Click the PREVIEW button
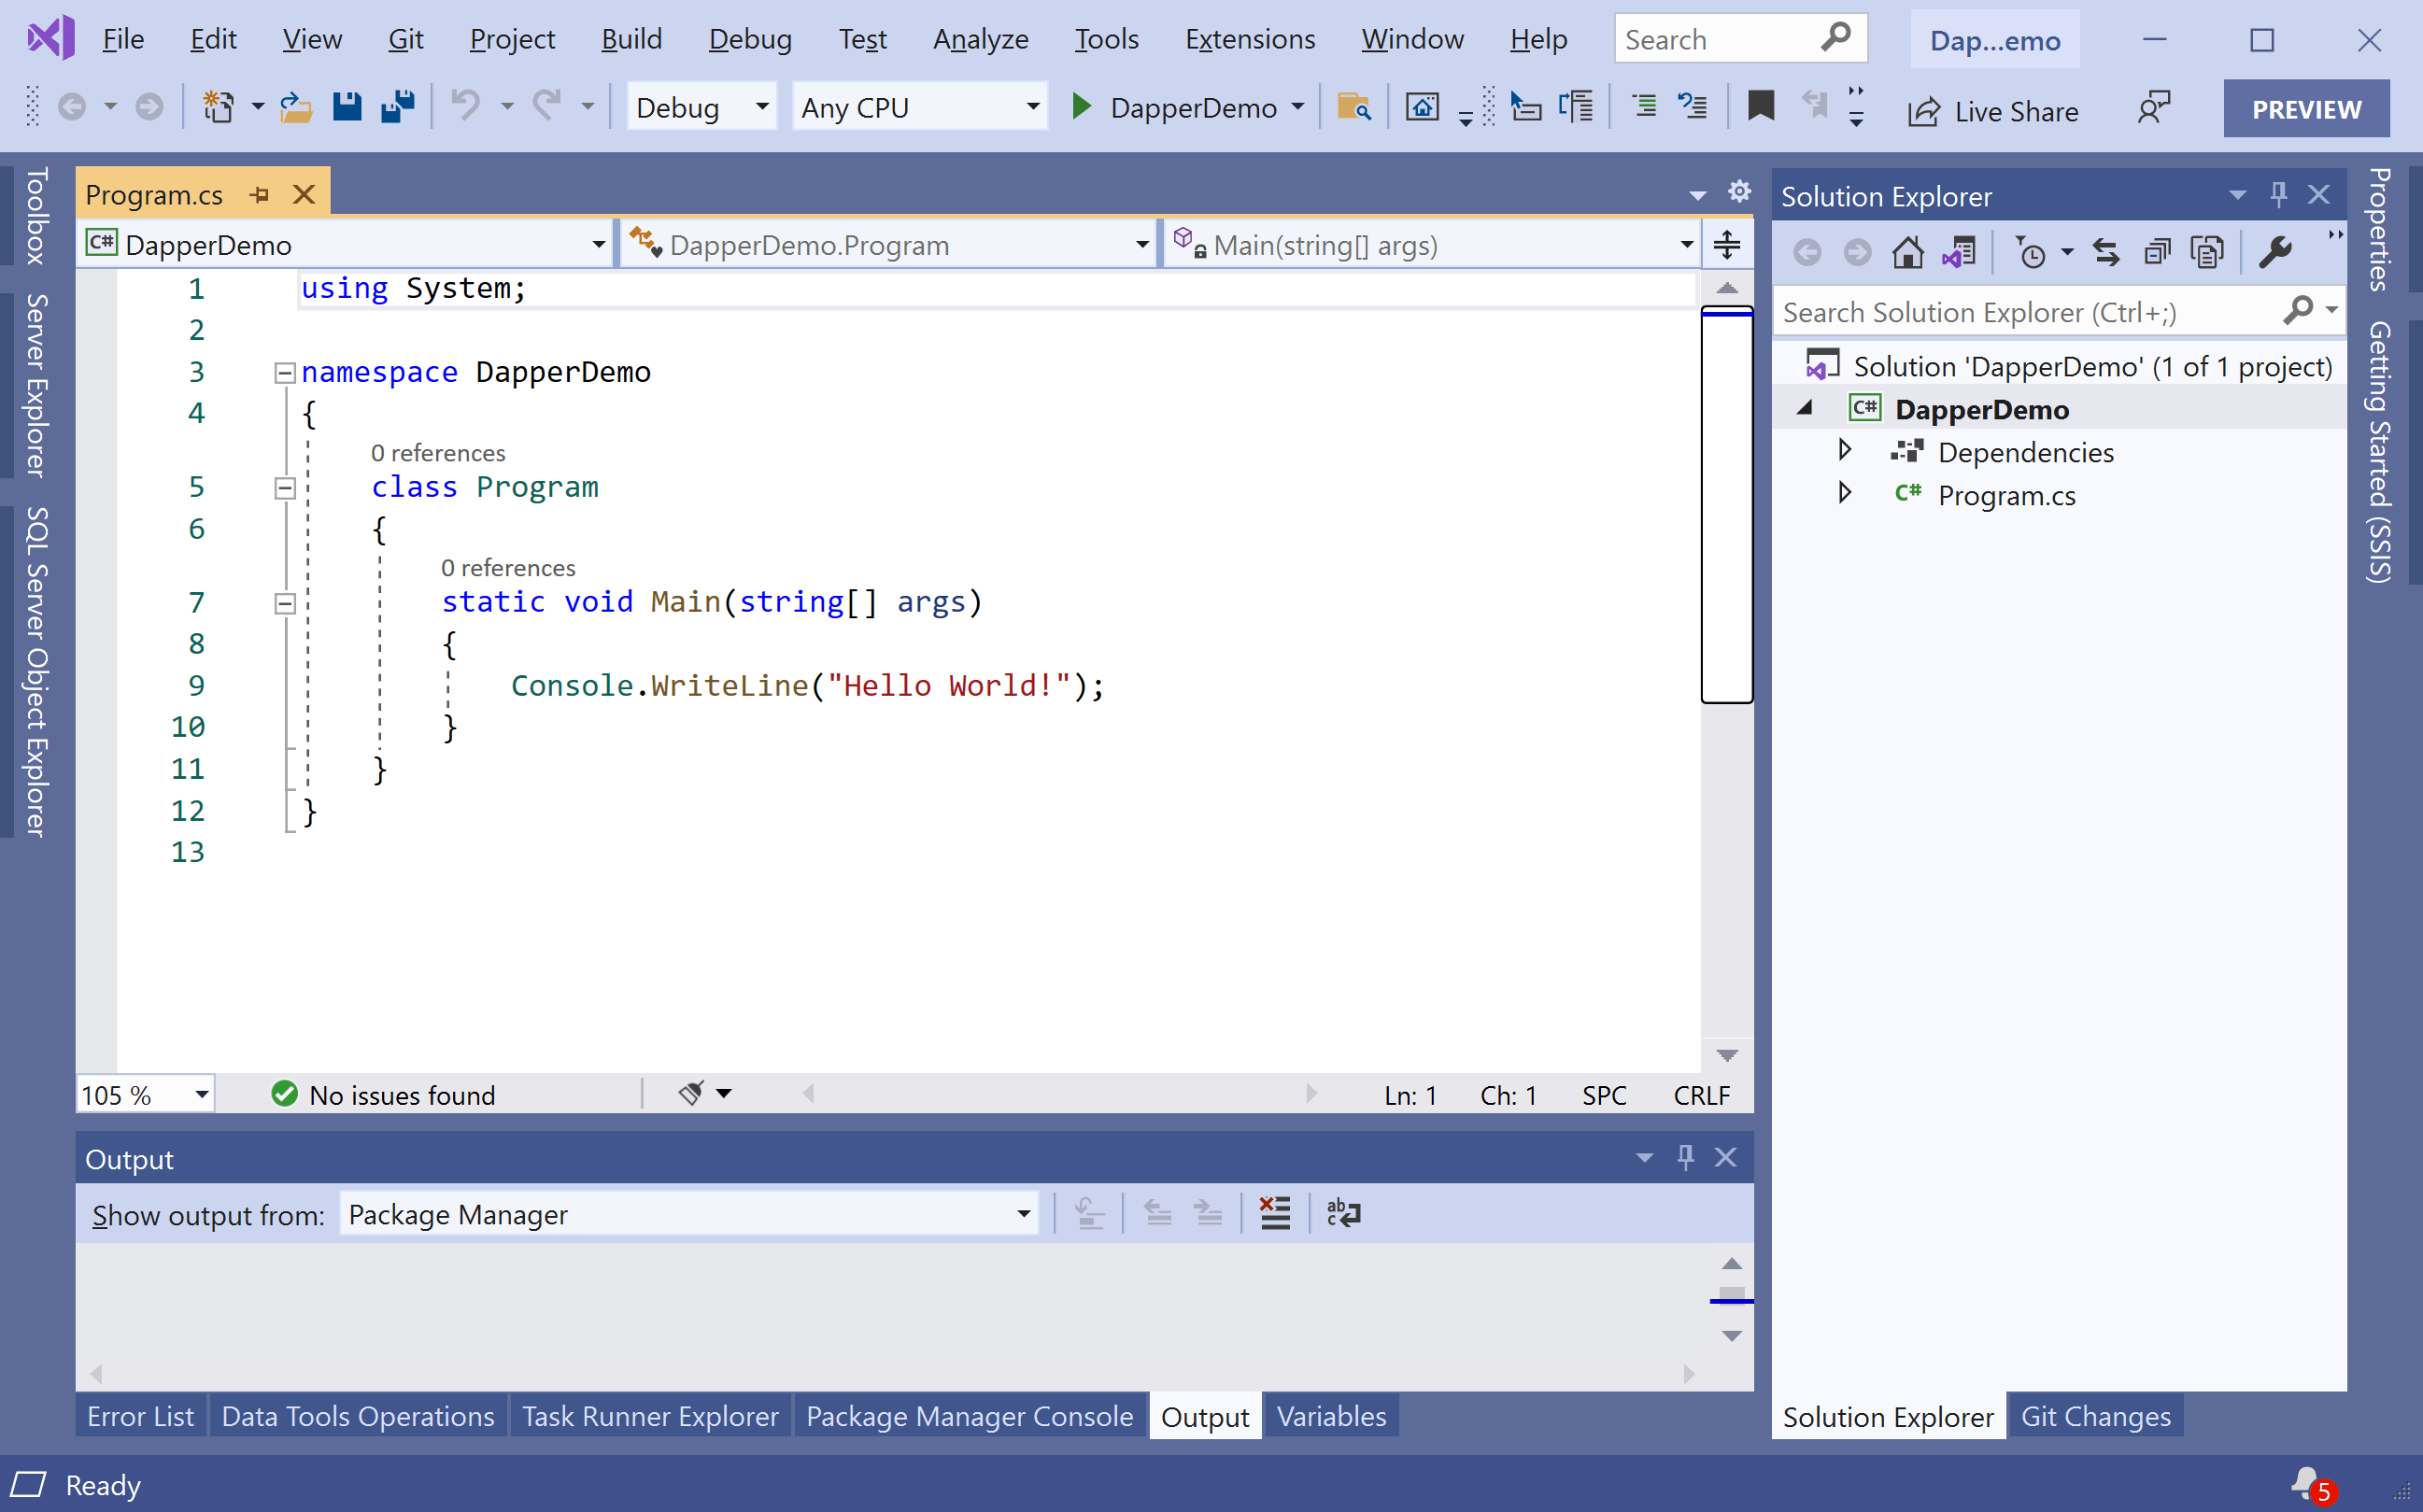Viewport: 2423px width, 1512px height. tap(2305, 108)
